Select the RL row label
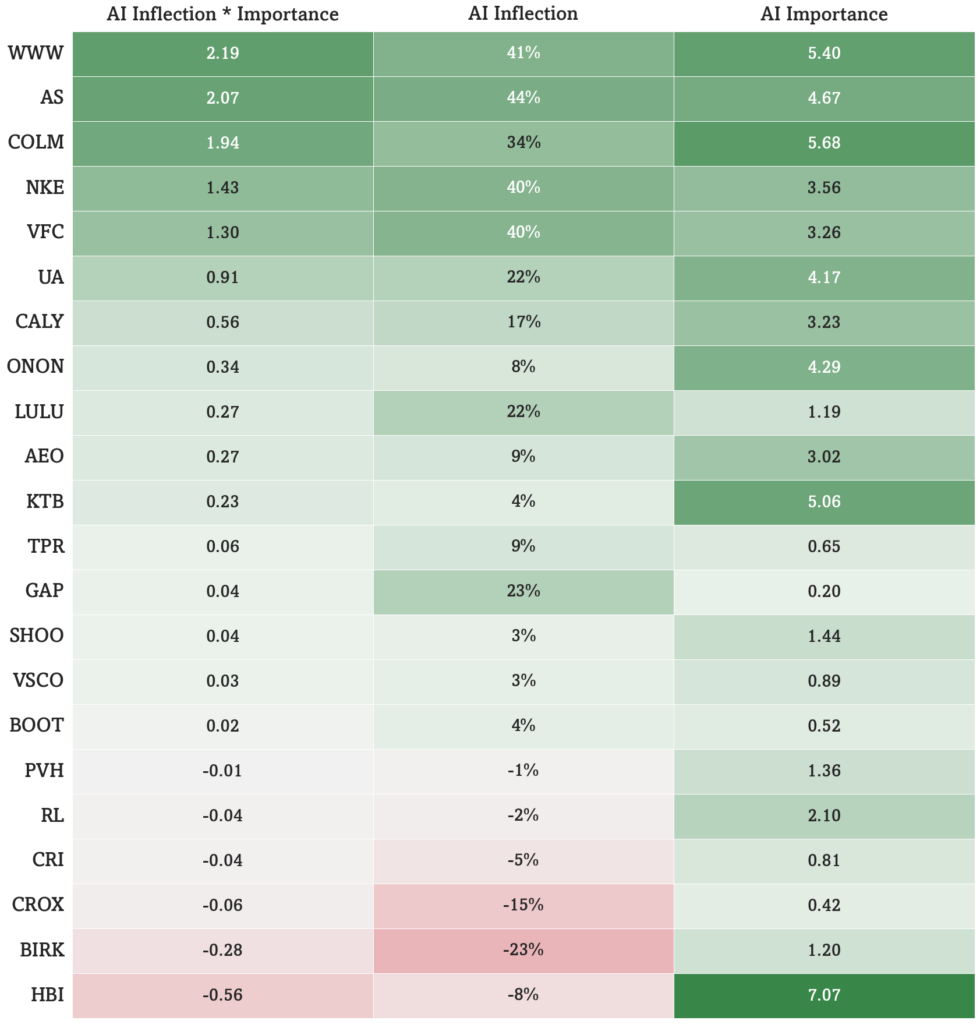 pos(52,816)
